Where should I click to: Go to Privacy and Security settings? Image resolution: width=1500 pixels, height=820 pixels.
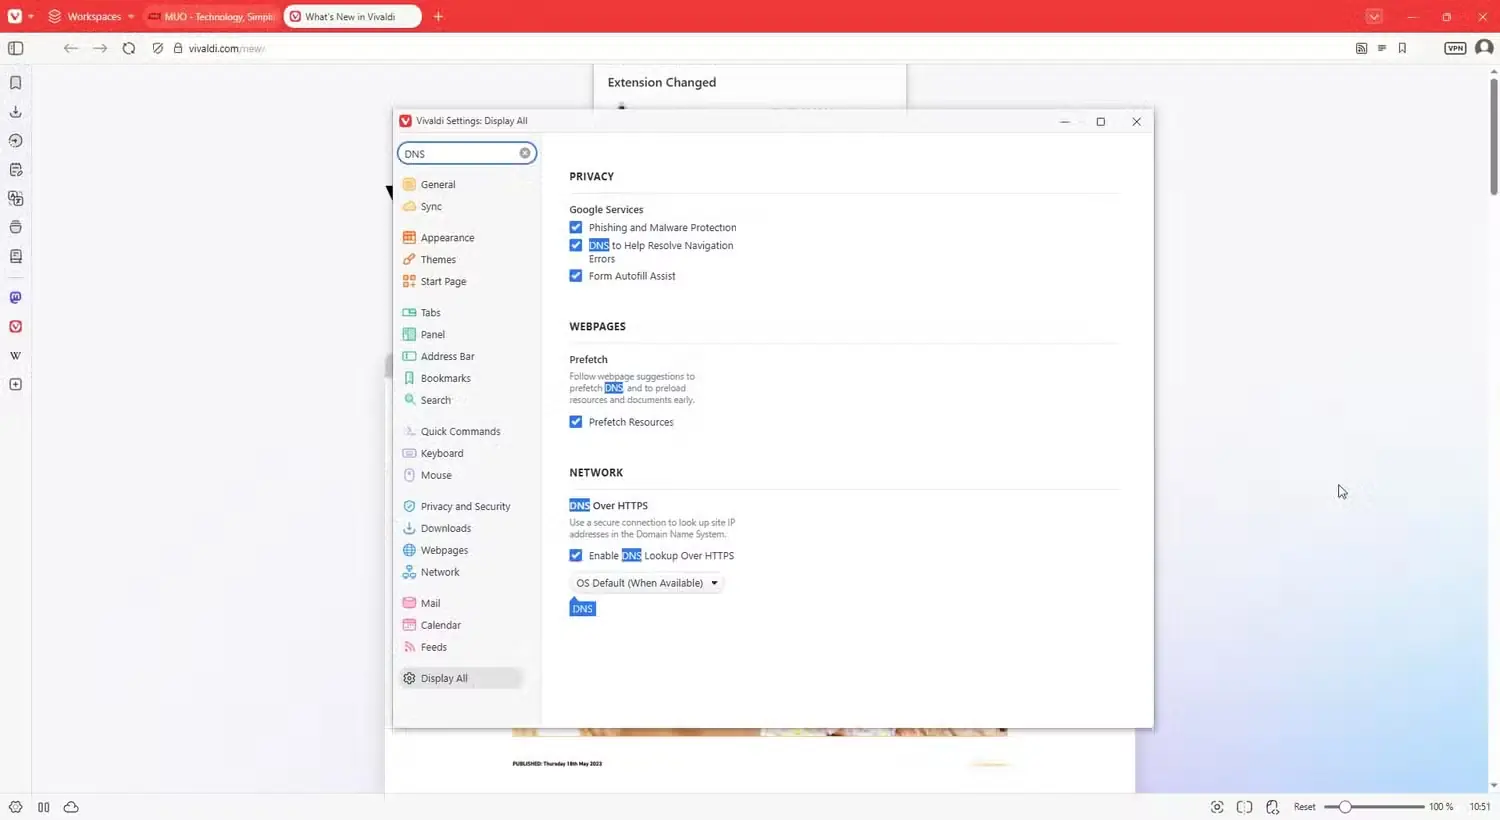click(x=467, y=507)
